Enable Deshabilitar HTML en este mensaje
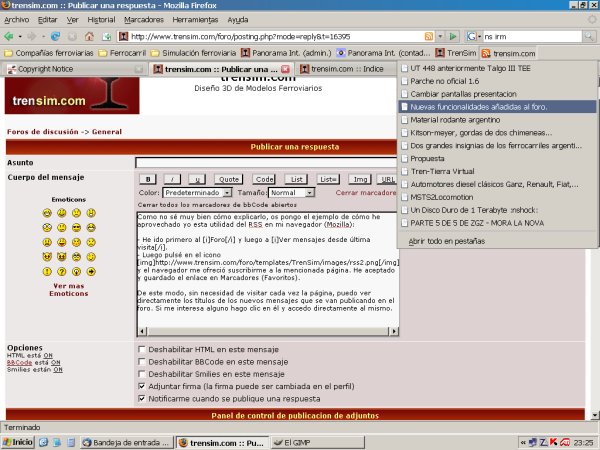This screenshot has height=450, width=600. 141,348
